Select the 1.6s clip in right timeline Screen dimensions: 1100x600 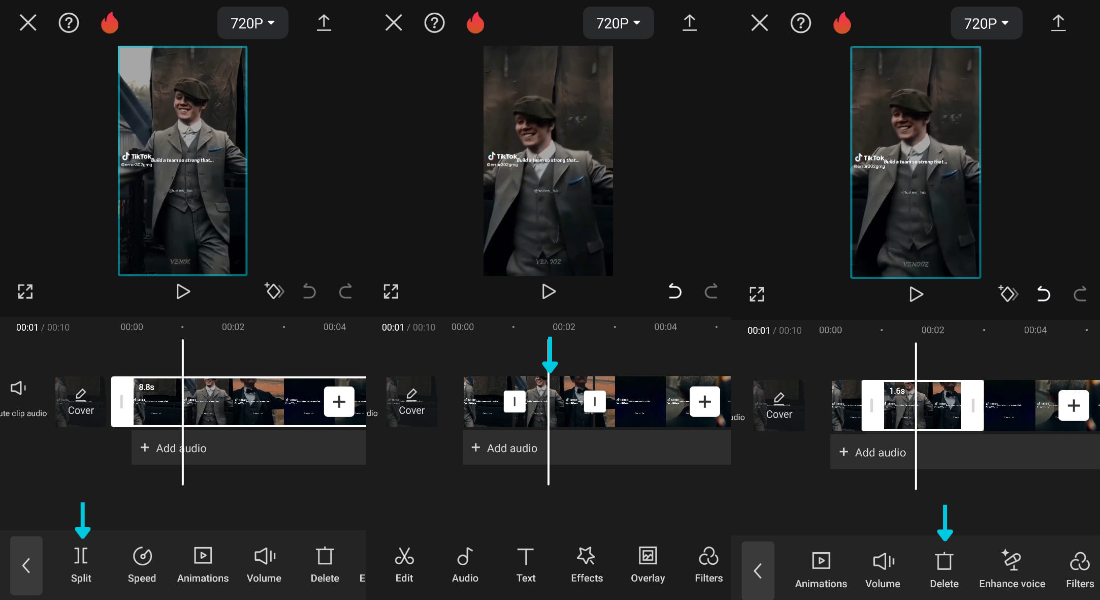(x=923, y=406)
